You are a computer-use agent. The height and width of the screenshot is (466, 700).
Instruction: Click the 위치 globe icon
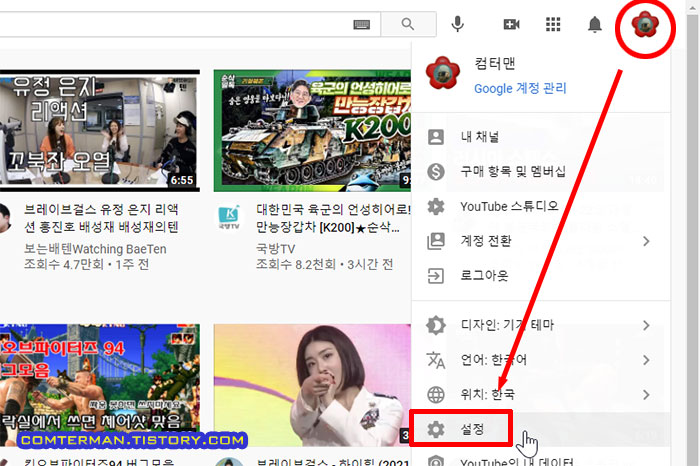click(436, 395)
